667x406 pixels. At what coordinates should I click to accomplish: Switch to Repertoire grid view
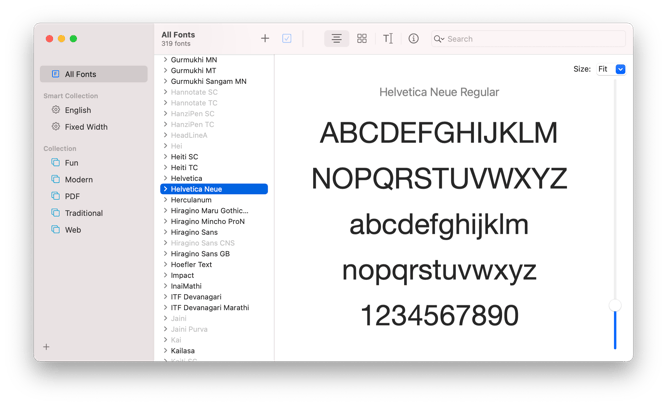(362, 38)
